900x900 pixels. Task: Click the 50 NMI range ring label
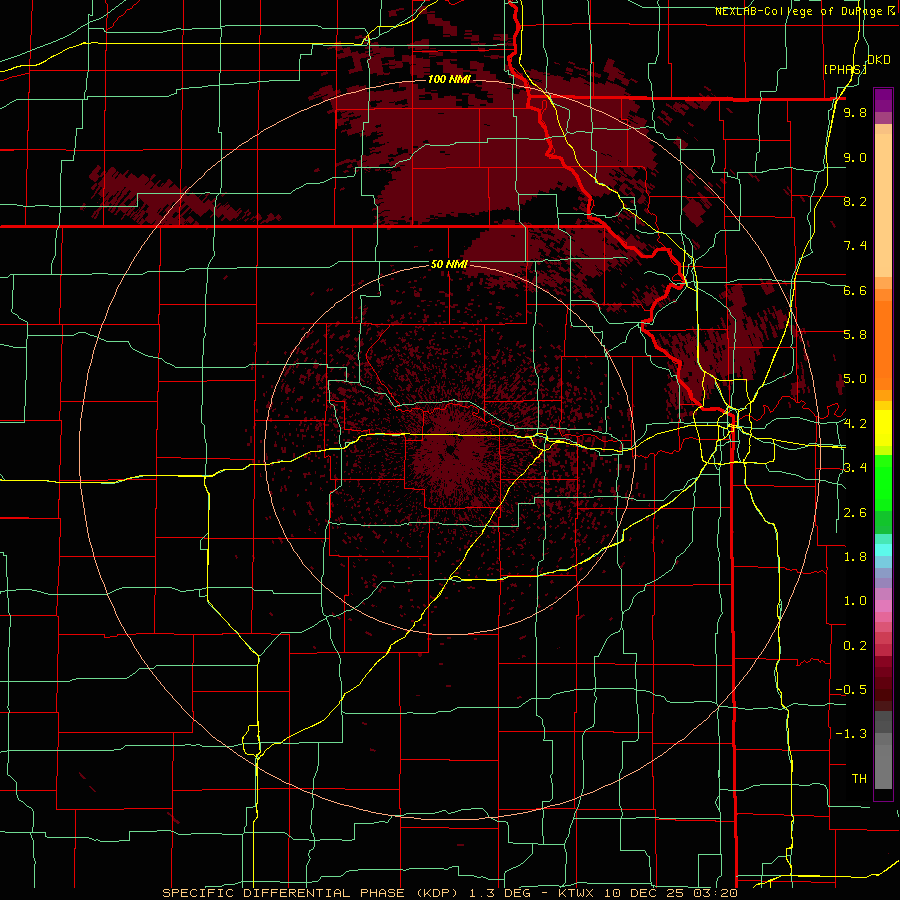pos(449,264)
